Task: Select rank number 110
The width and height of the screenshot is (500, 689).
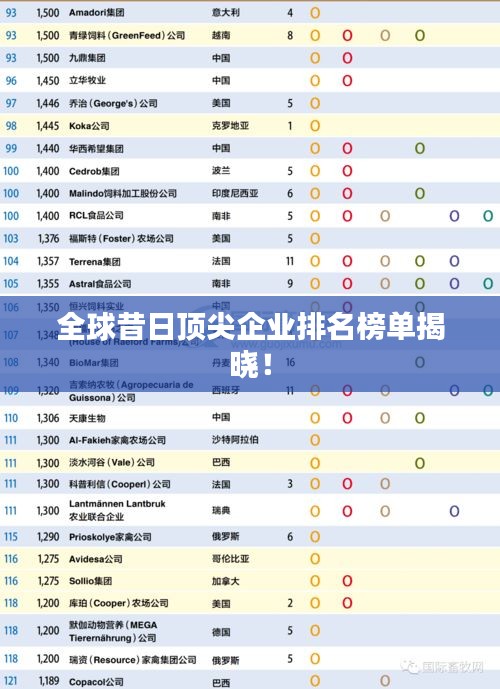Action: tap(11, 418)
